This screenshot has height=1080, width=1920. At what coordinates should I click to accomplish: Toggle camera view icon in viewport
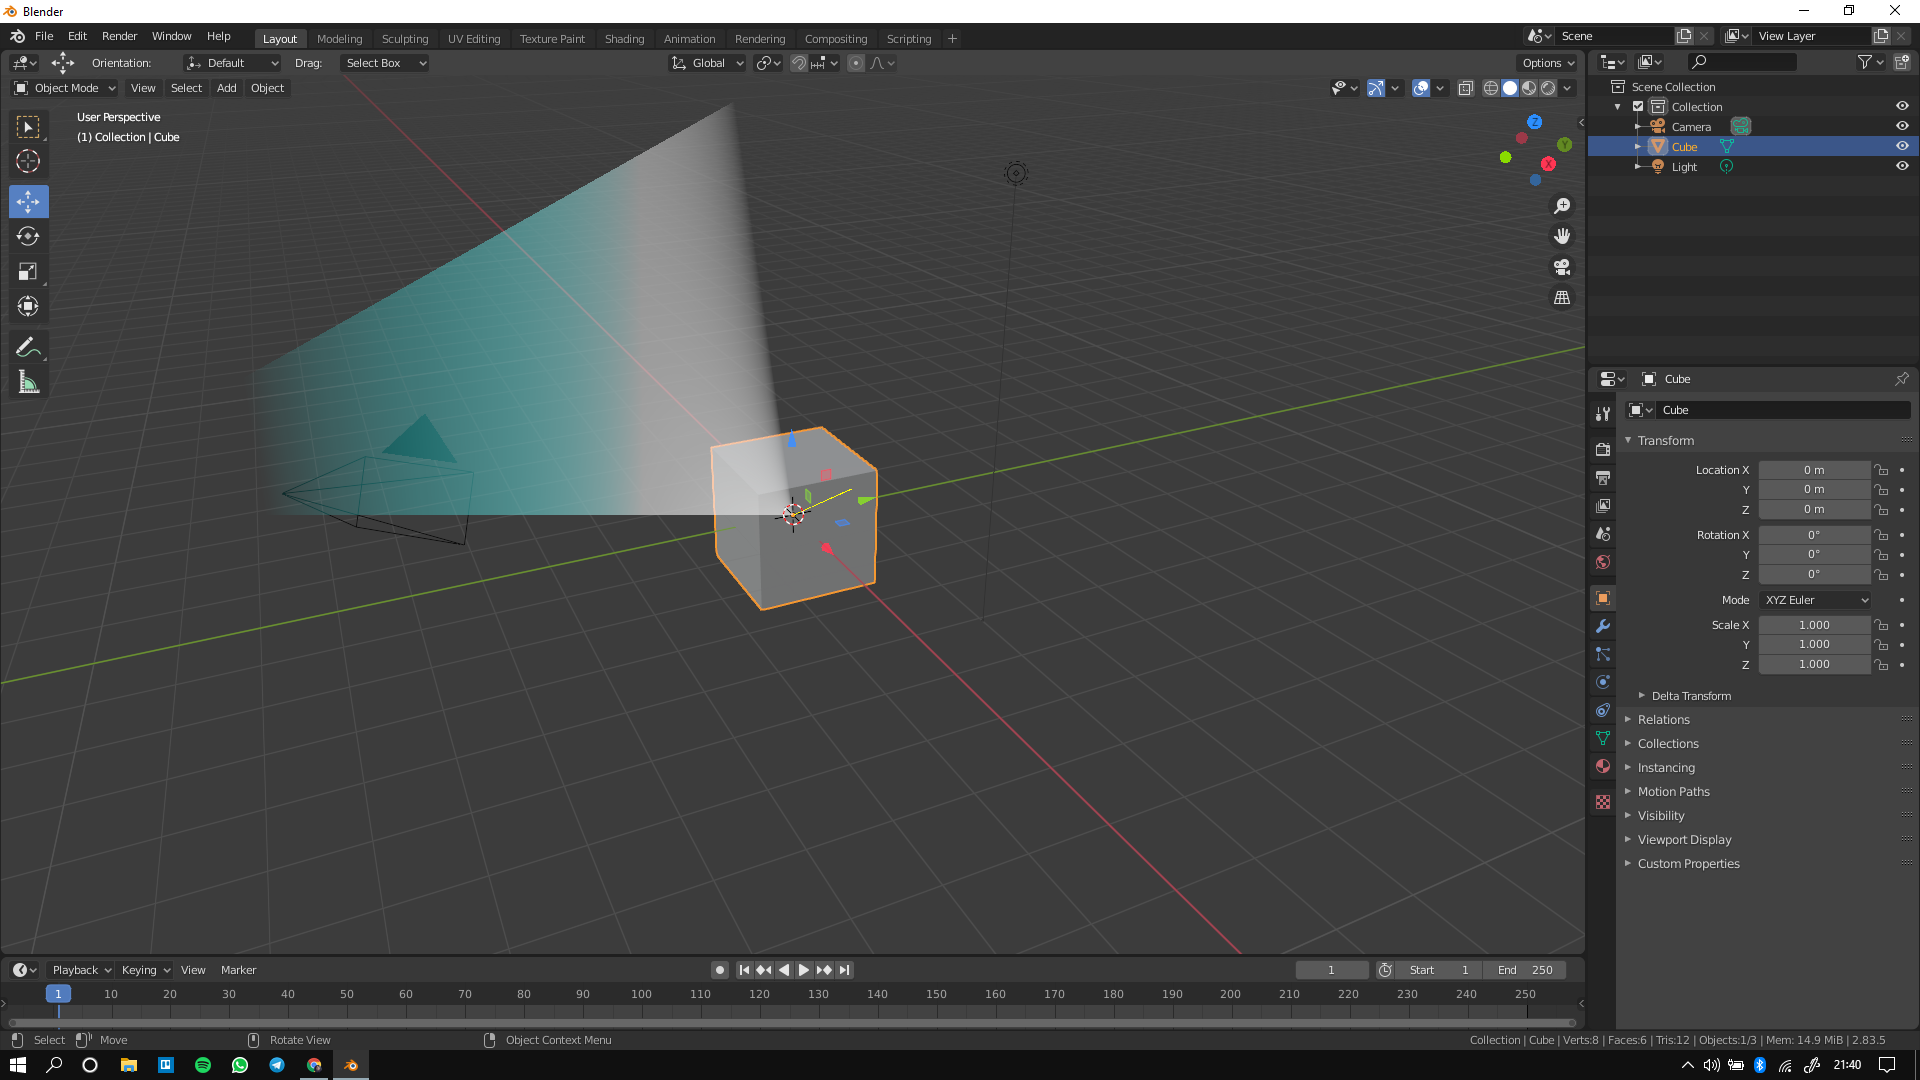pyautogui.click(x=1562, y=267)
